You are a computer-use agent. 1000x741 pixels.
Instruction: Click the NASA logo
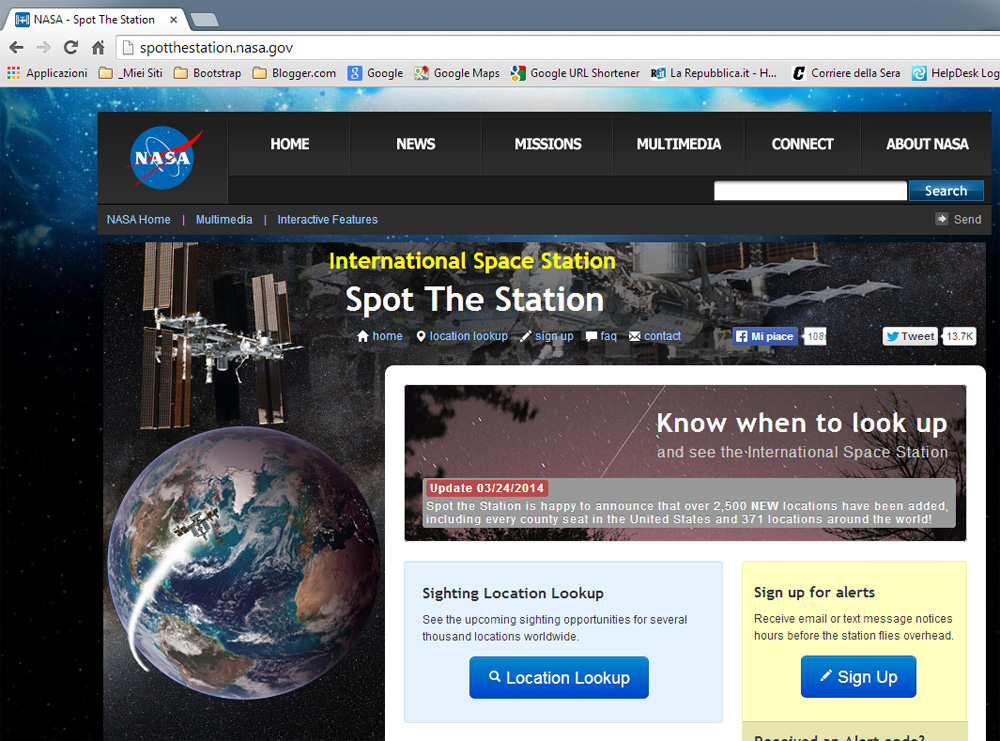163,158
